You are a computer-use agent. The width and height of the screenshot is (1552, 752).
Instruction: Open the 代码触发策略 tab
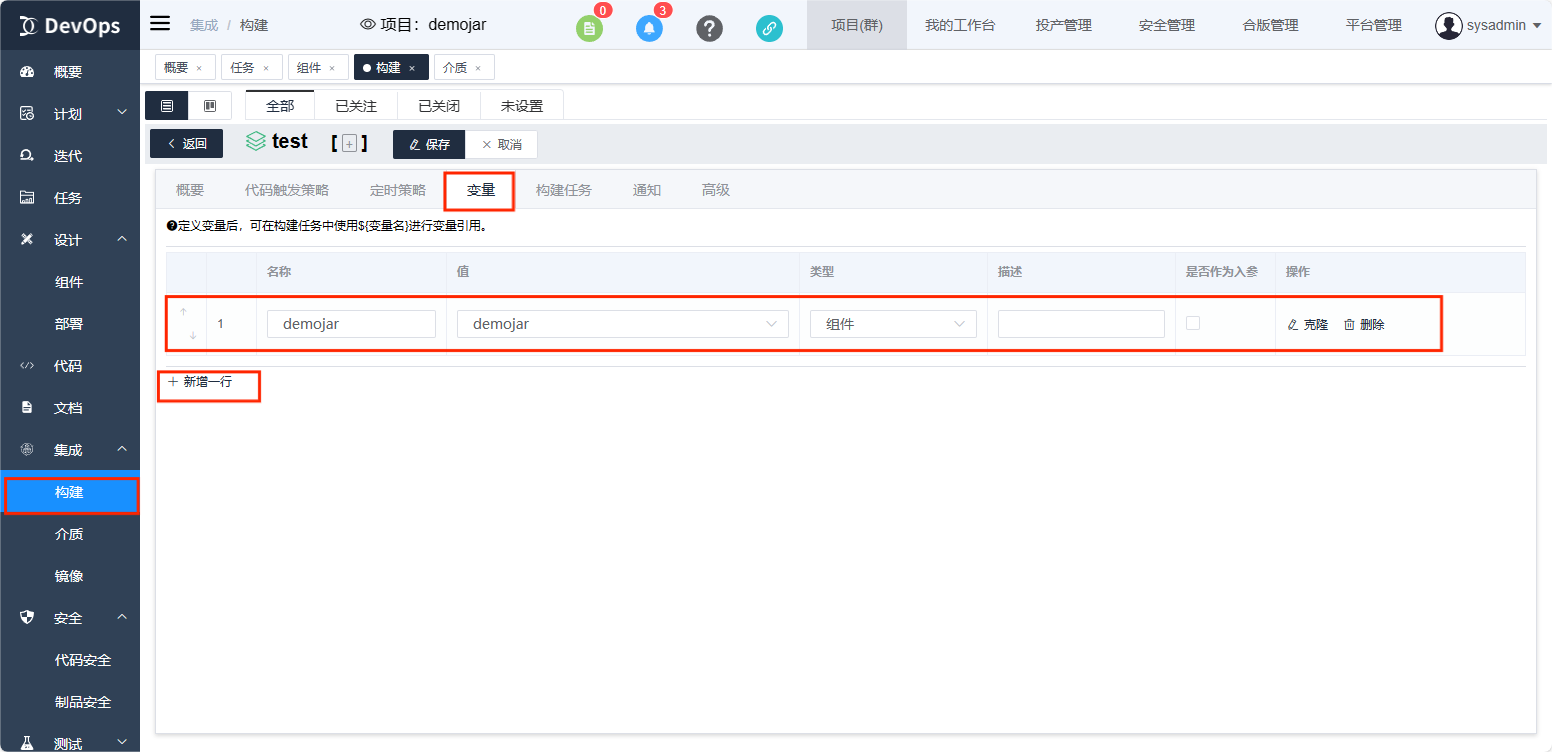coord(286,190)
